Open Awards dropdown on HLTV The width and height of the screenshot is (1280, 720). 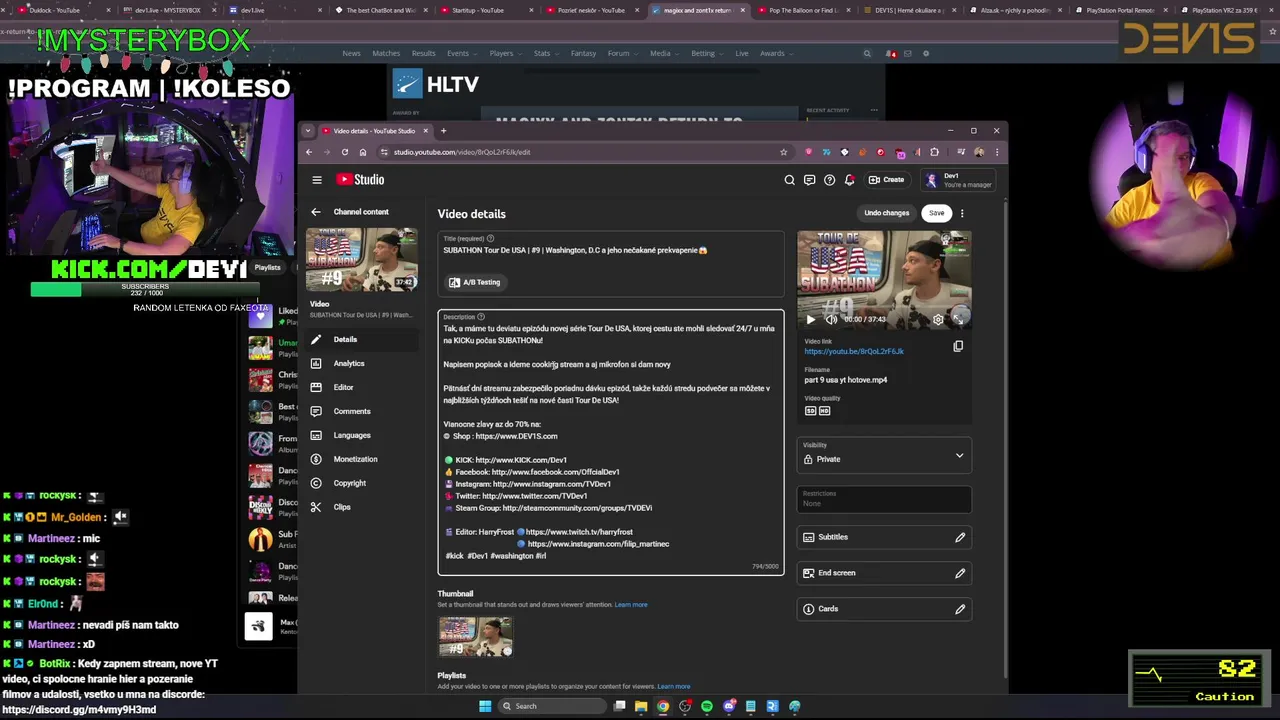click(775, 53)
